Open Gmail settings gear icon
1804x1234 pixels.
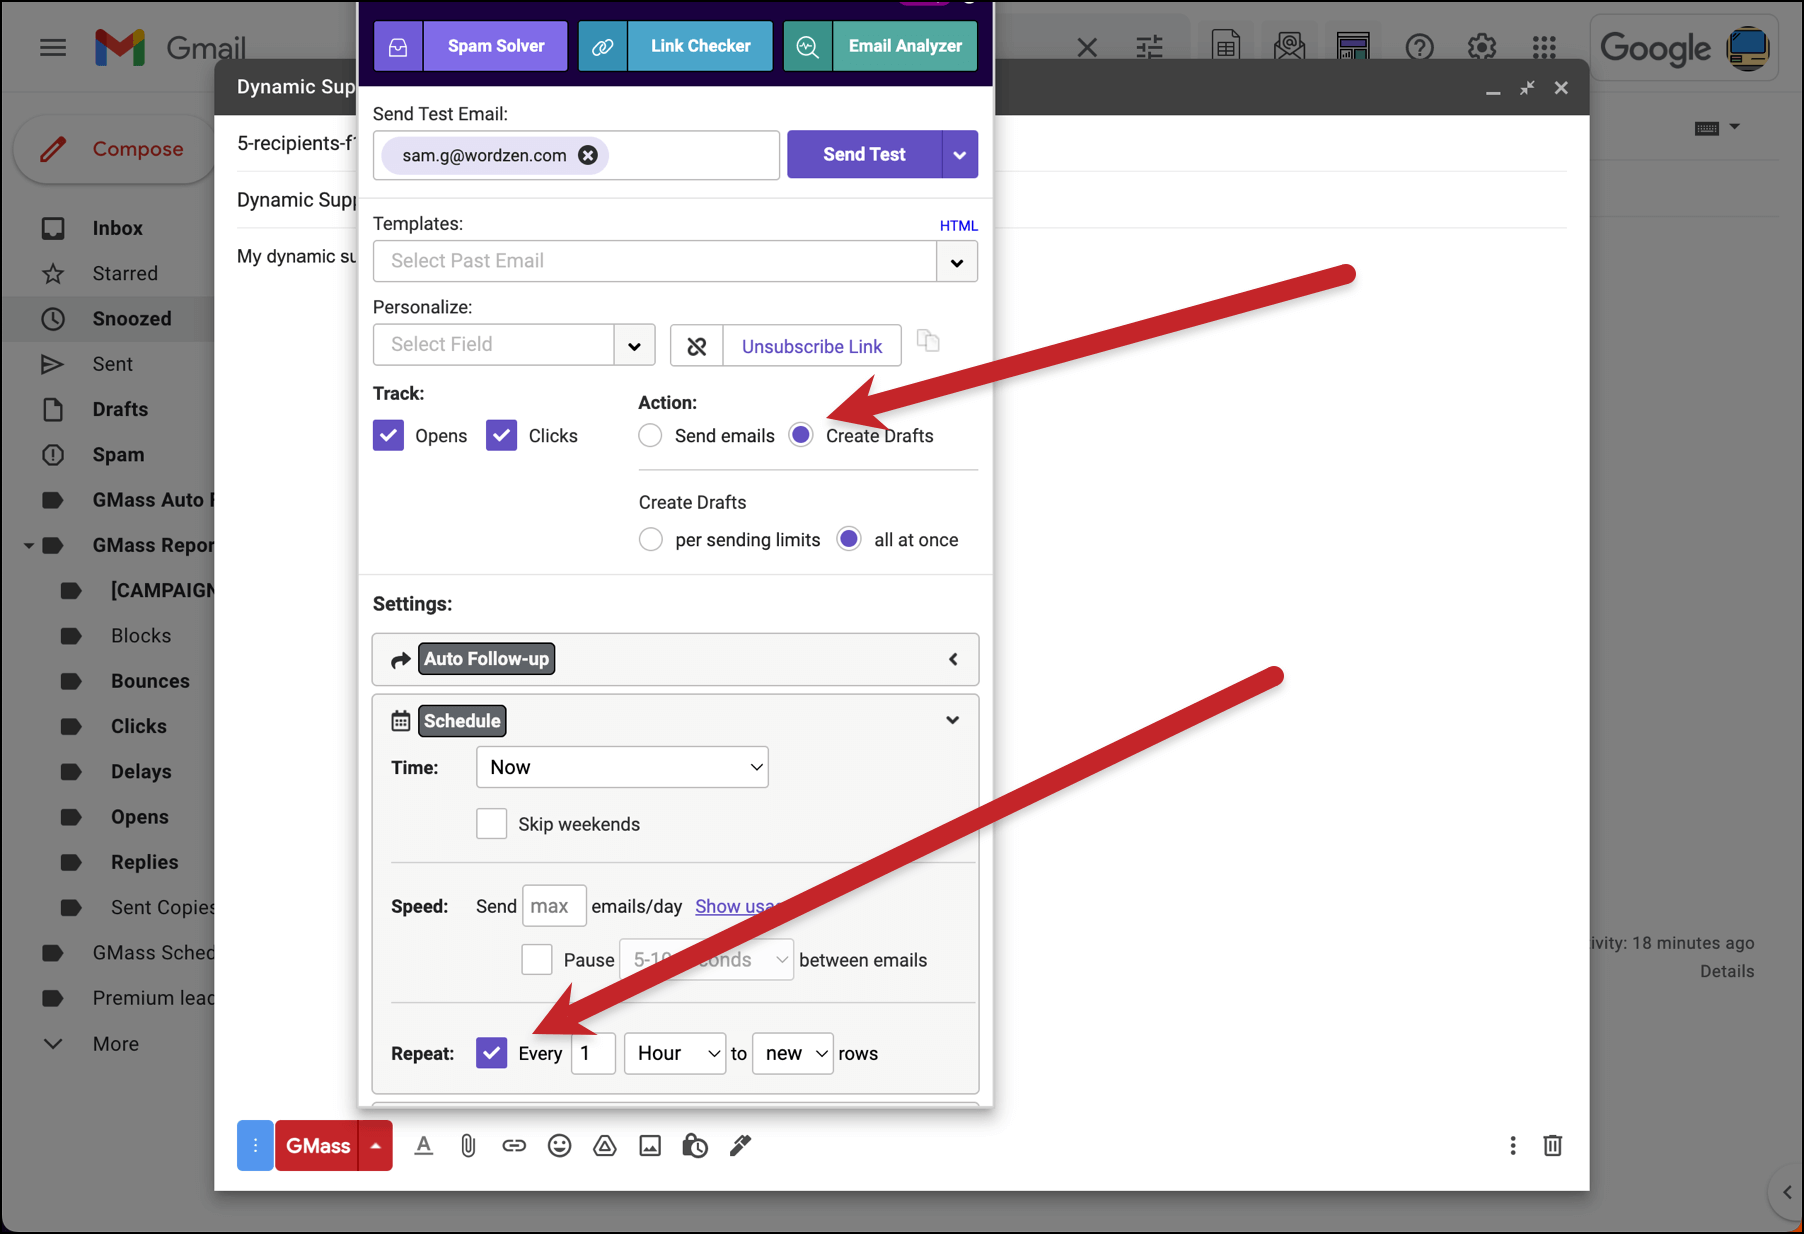coord(1482,47)
